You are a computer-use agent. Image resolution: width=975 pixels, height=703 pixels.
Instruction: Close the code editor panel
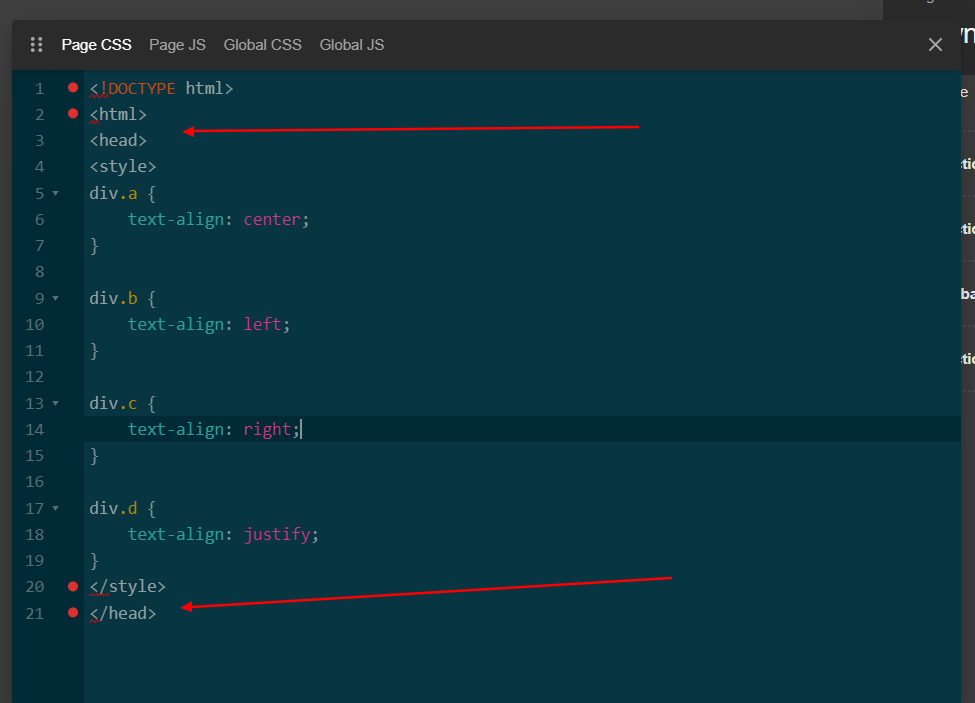click(x=935, y=45)
